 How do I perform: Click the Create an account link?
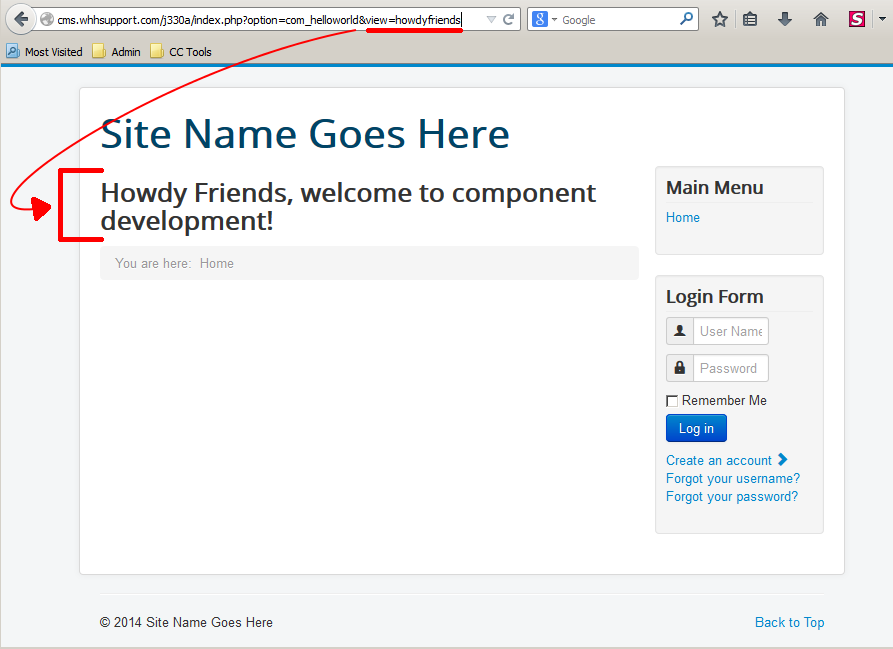(719, 460)
